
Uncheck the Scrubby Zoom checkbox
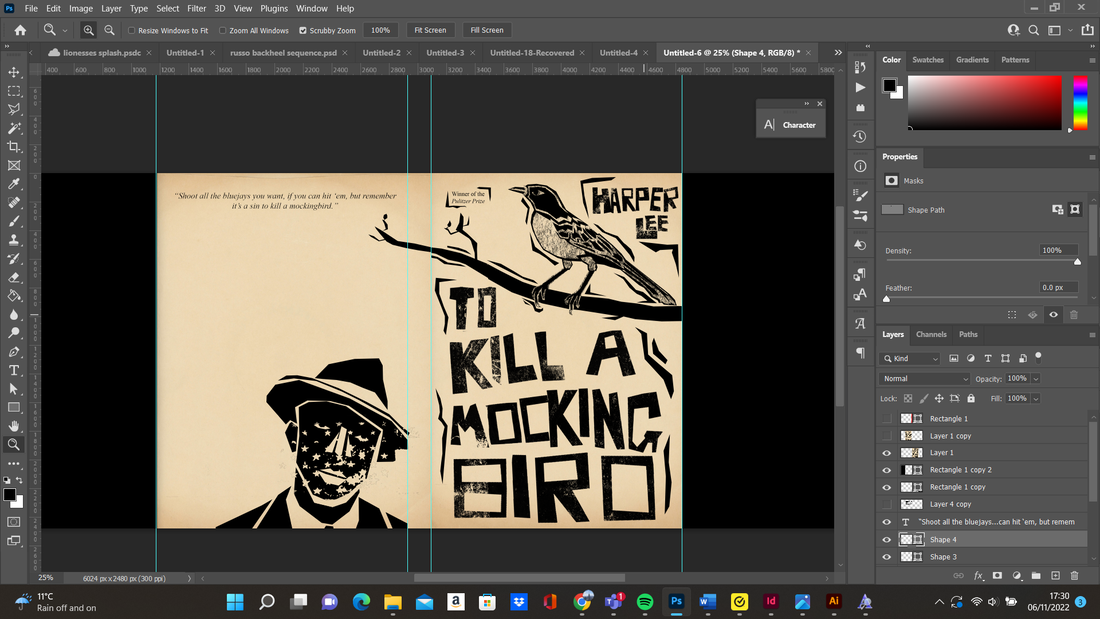(303, 31)
